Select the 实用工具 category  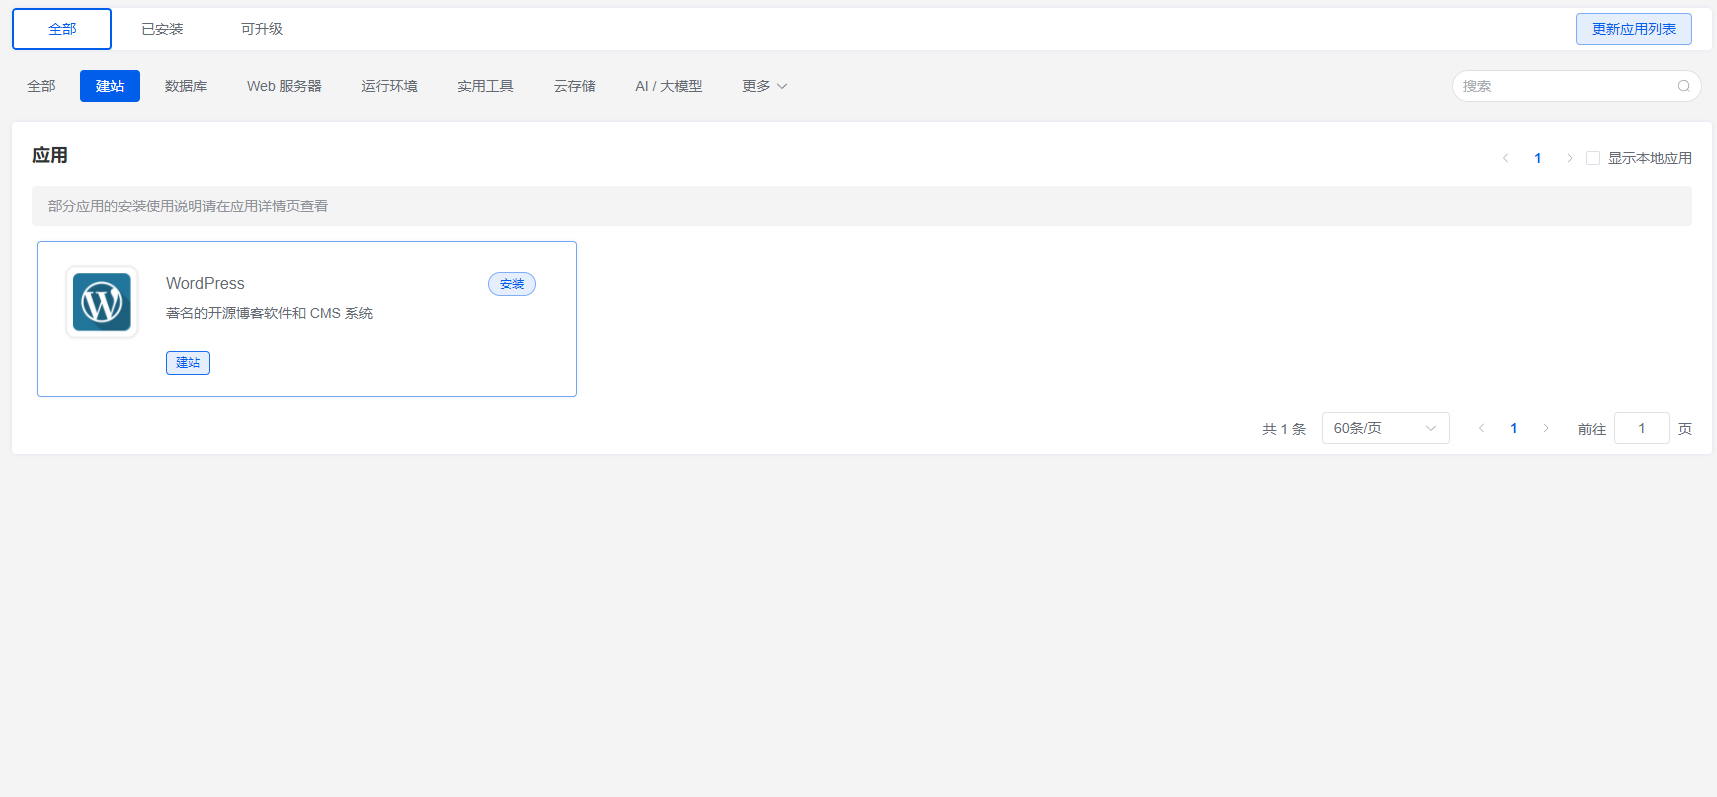coord(485,86)
